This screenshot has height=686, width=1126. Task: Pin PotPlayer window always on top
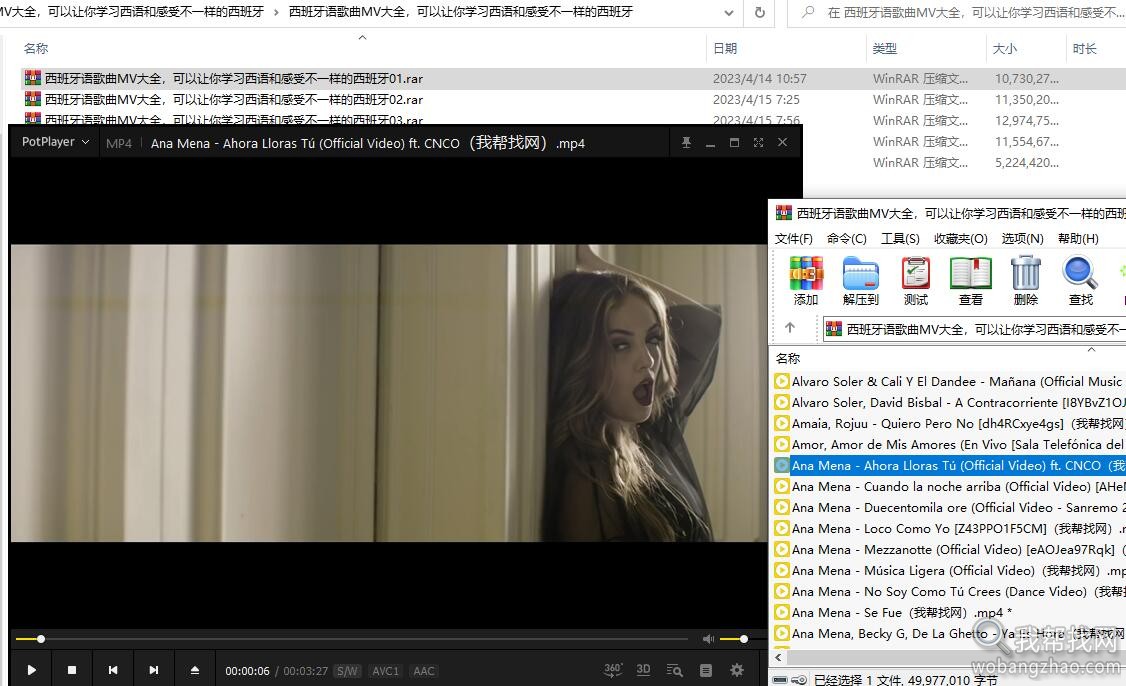pos(687,143)
